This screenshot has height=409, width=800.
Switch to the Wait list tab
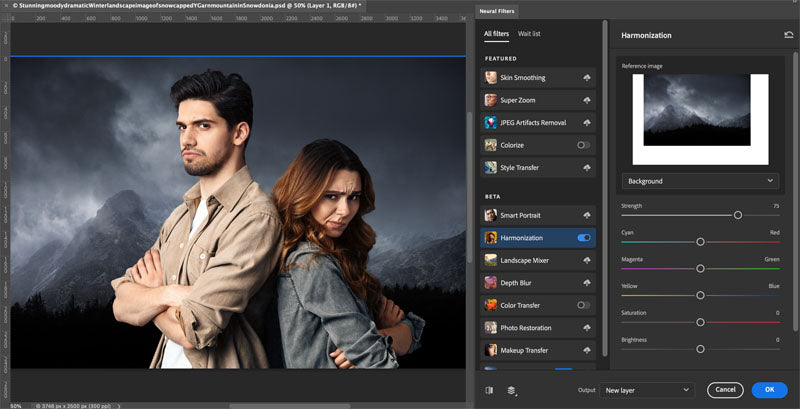tap(529, 34)
